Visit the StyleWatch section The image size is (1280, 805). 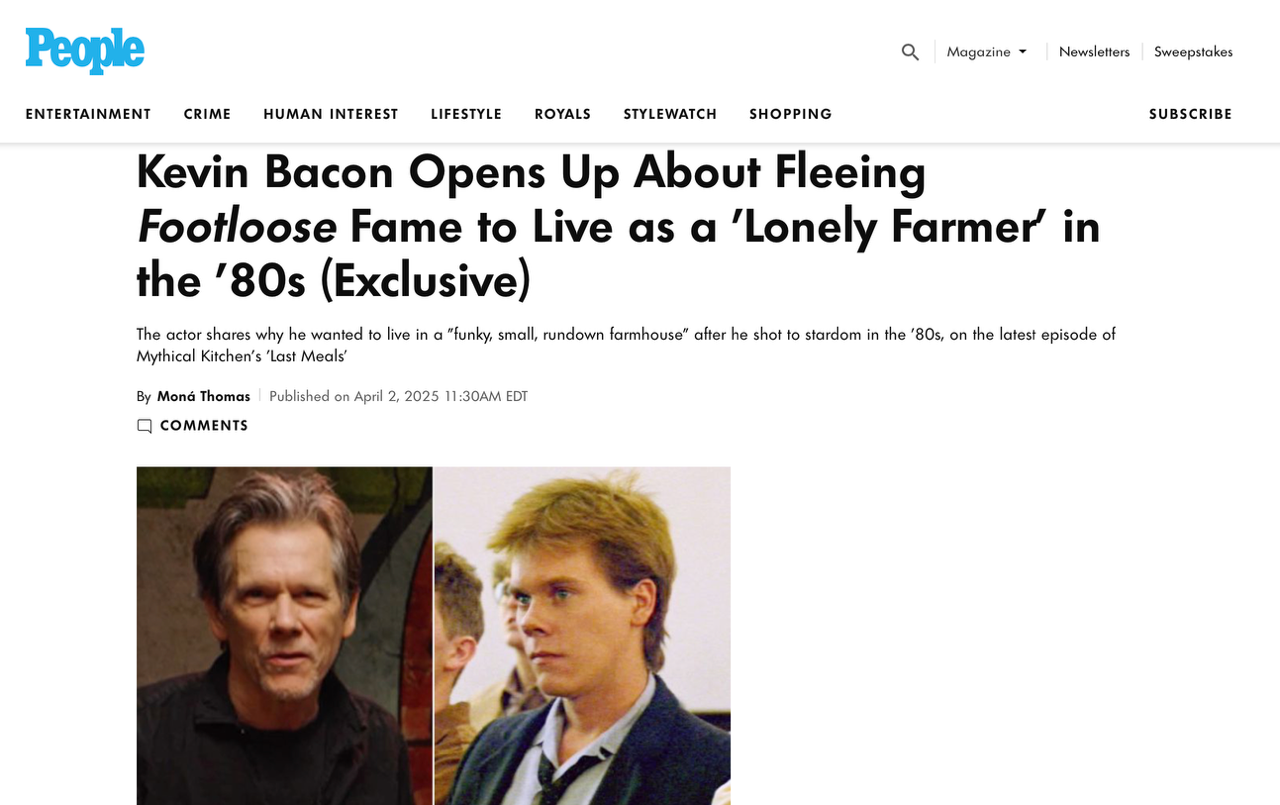[670, 114]
